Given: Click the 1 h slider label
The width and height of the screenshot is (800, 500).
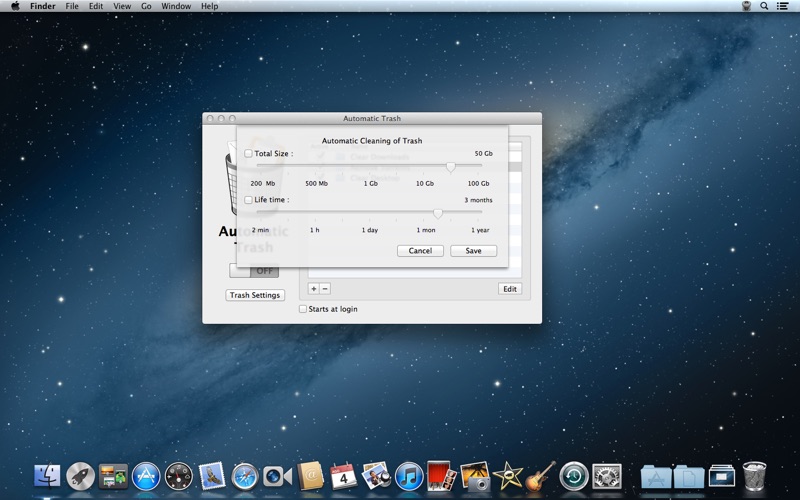Looking at the screenshot, I should click(315, 230).
